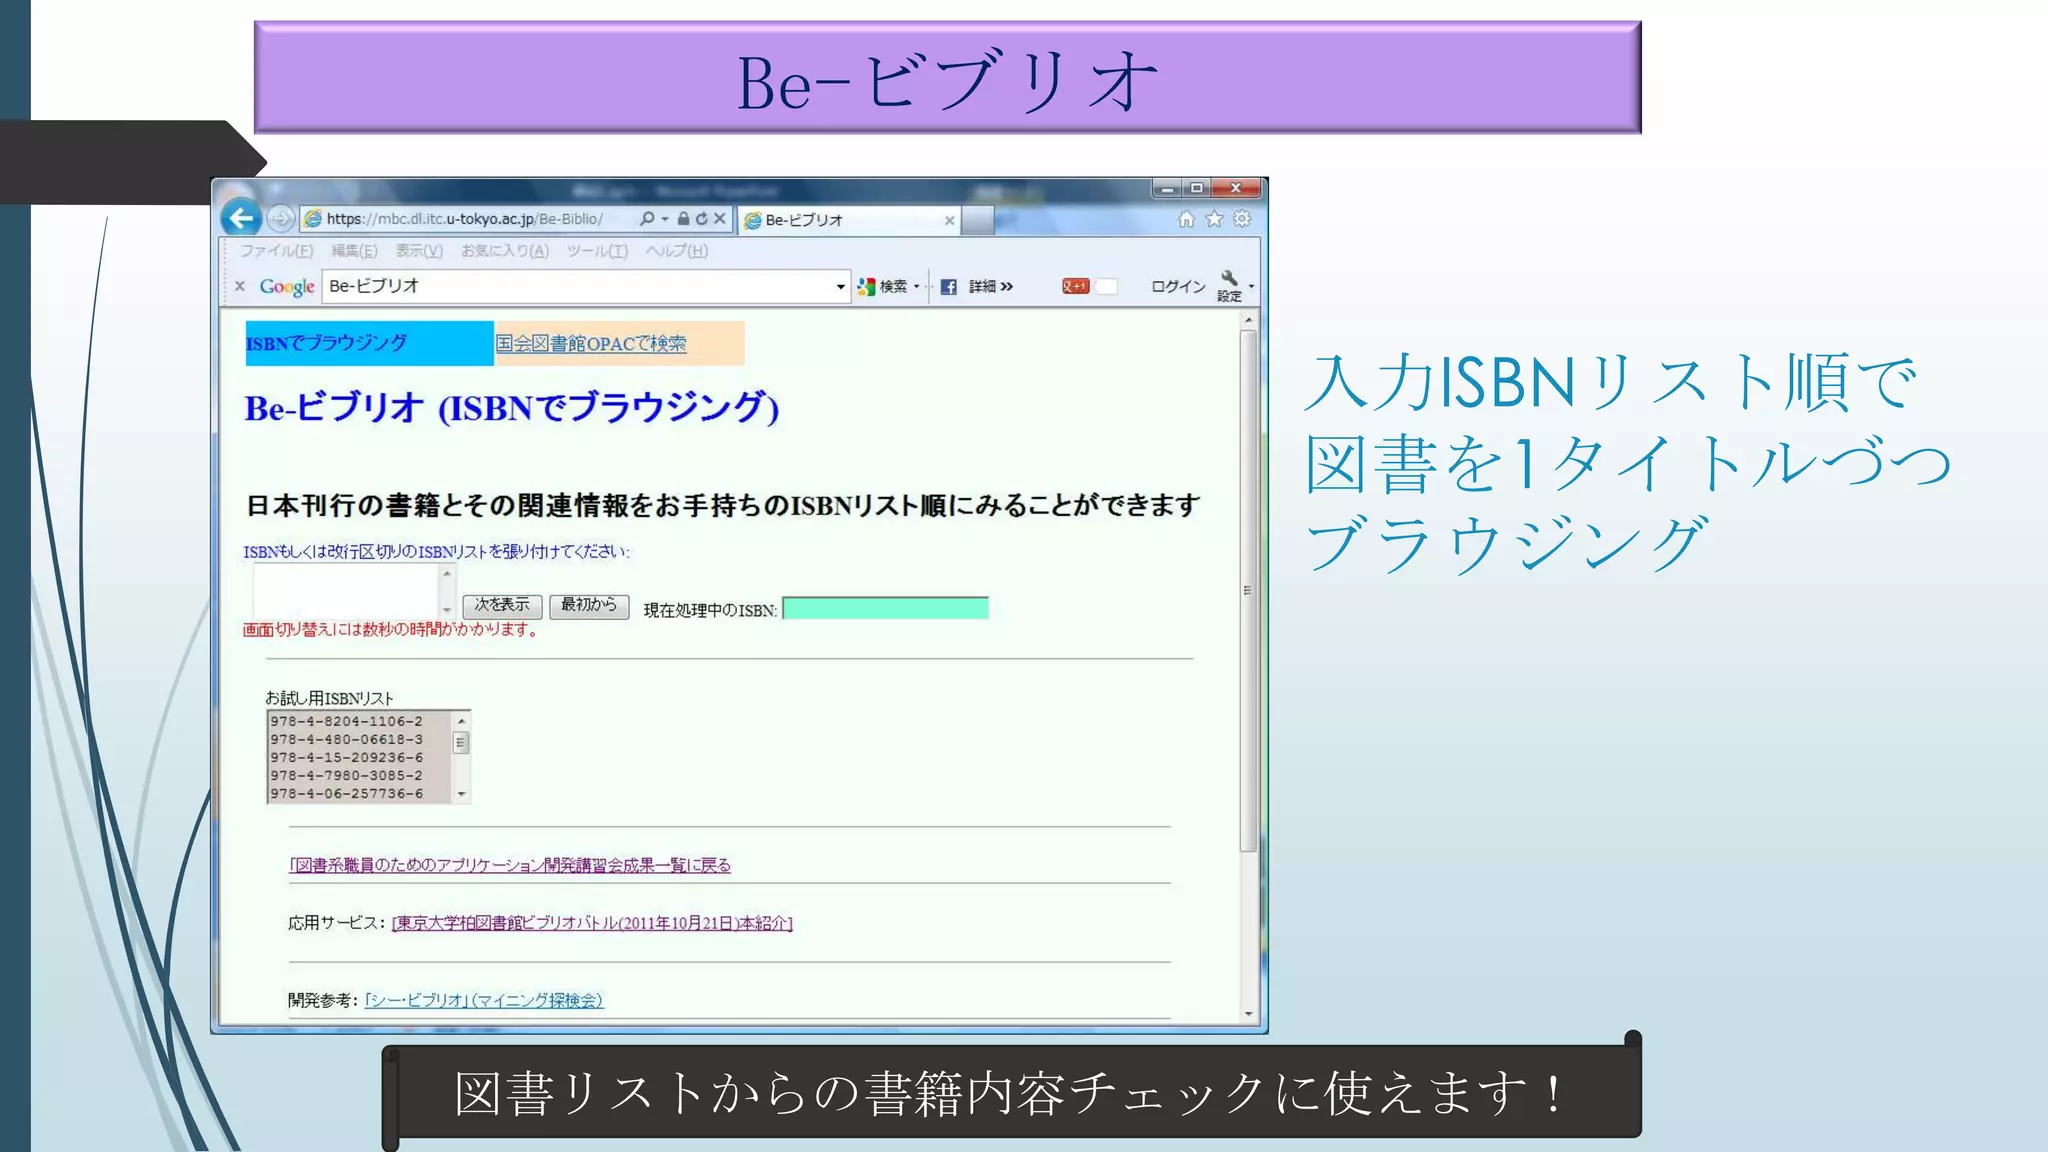2048x1152 pixels.
Task: Click the page scrollbar up arrow
Action: pyautogui.click(x=1248, y=320)
